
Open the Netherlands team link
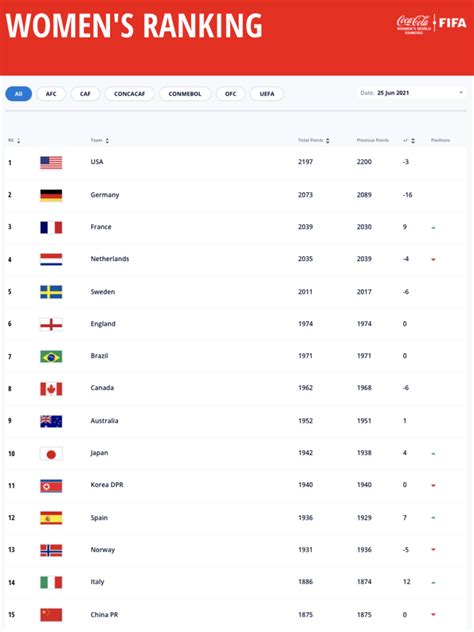pos(110,259)
